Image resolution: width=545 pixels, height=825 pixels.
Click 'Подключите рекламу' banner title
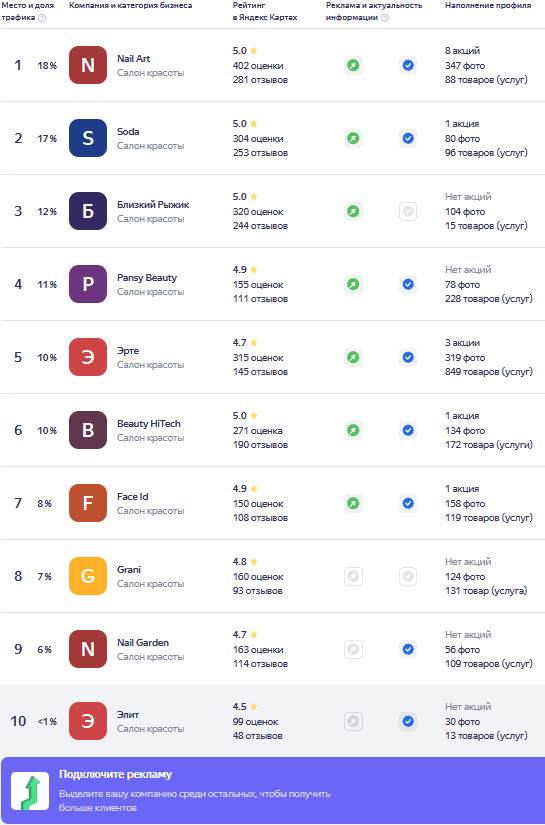click(115, 774)
